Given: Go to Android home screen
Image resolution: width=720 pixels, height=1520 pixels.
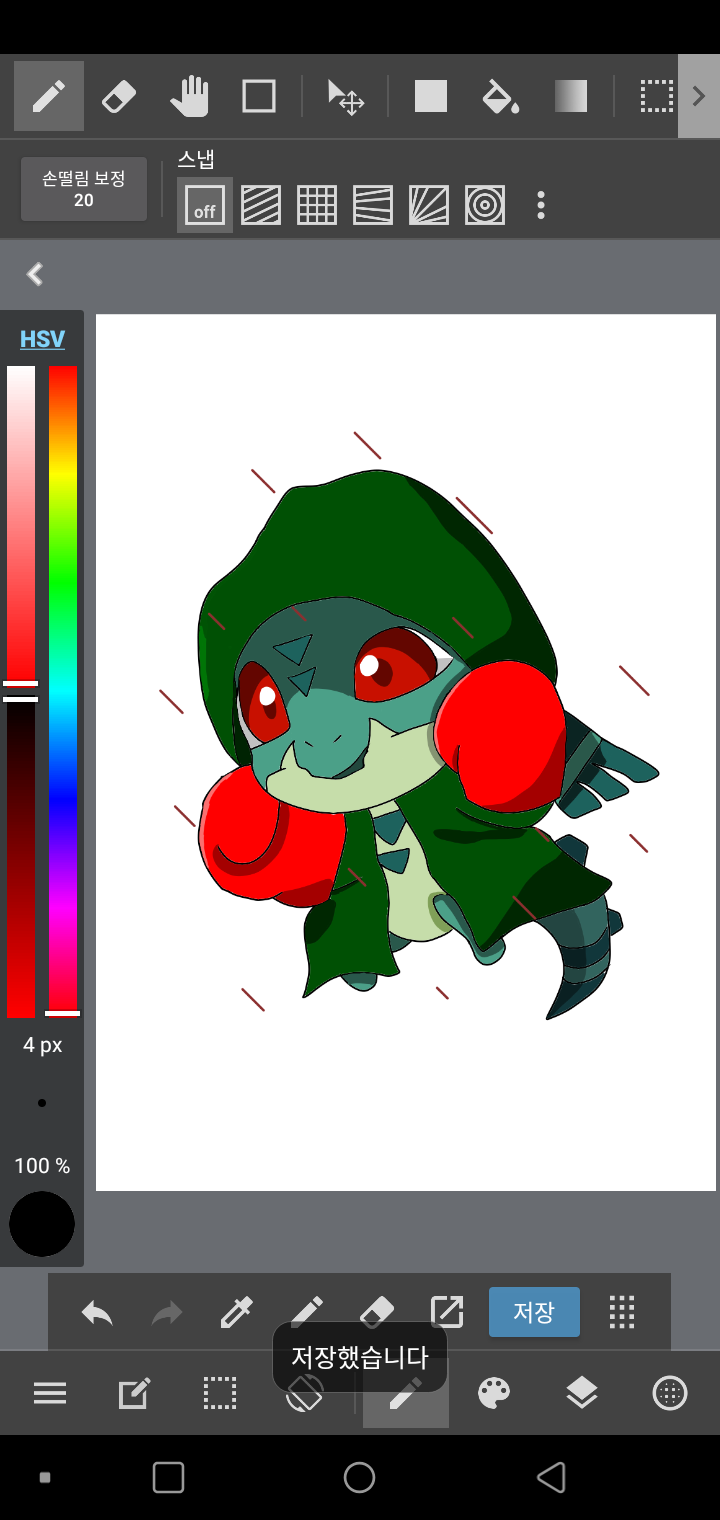Looking at the screenshot, I should pos(359,1477).
